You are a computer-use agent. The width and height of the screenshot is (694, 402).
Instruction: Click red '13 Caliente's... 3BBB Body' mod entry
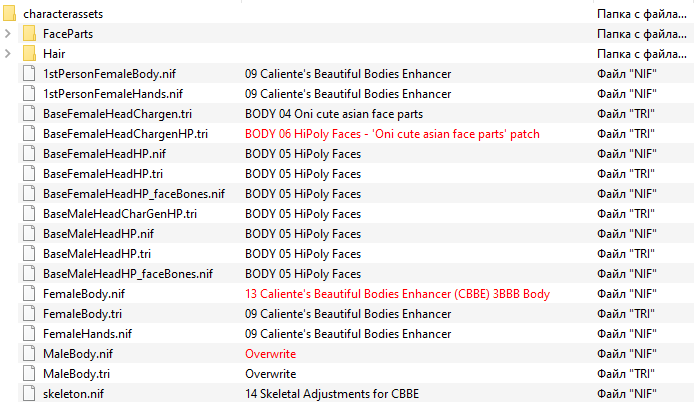[397, 294]
